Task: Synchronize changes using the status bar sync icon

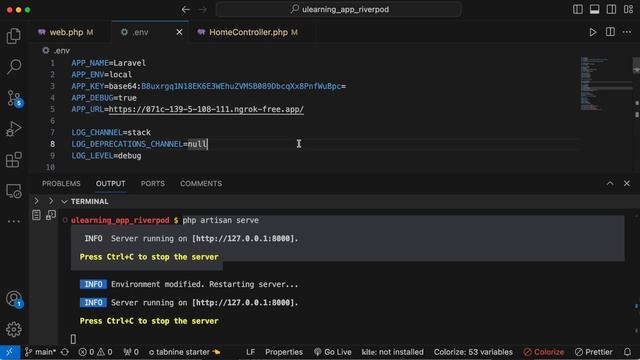Action: coord(65,352)
